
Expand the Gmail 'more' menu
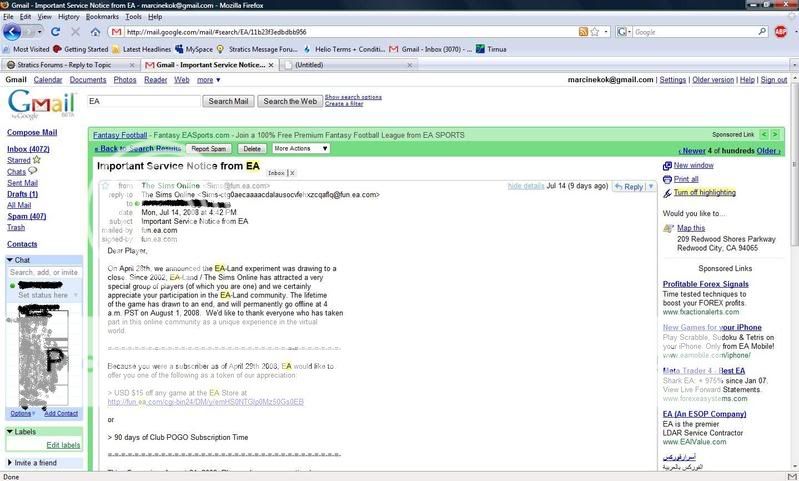[209, 80]
